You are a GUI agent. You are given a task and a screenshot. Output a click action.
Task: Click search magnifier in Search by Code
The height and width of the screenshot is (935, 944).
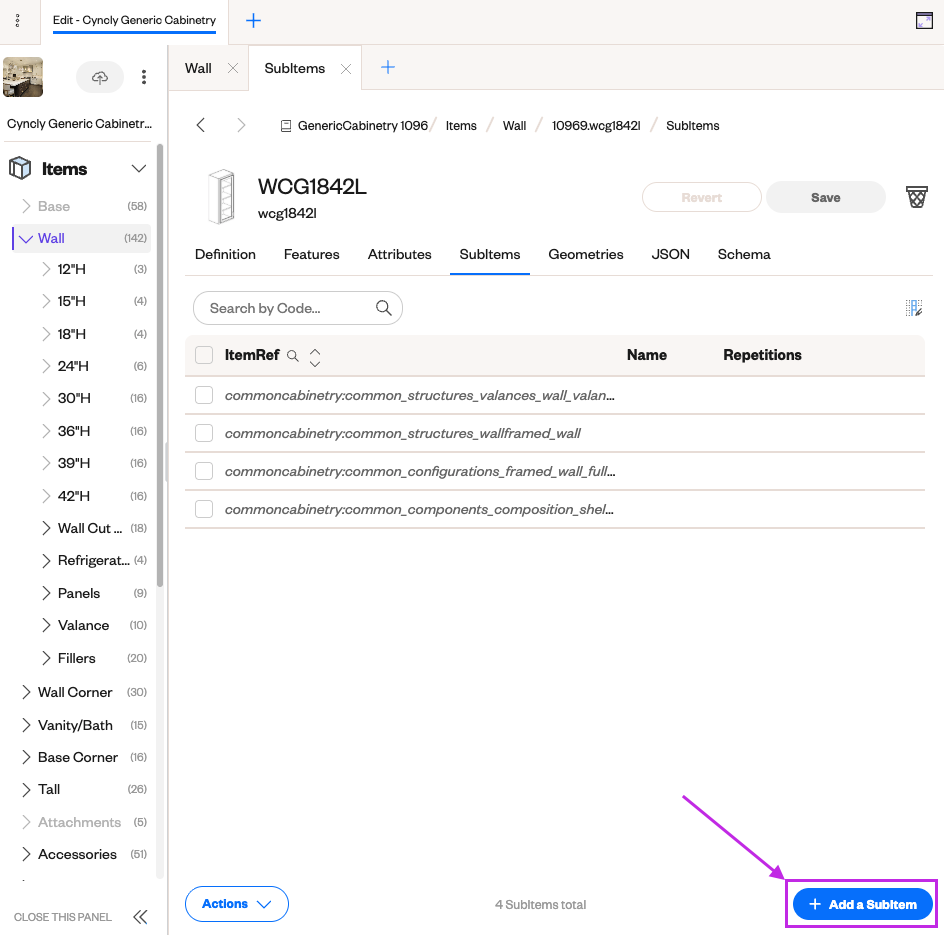[384, 308]
